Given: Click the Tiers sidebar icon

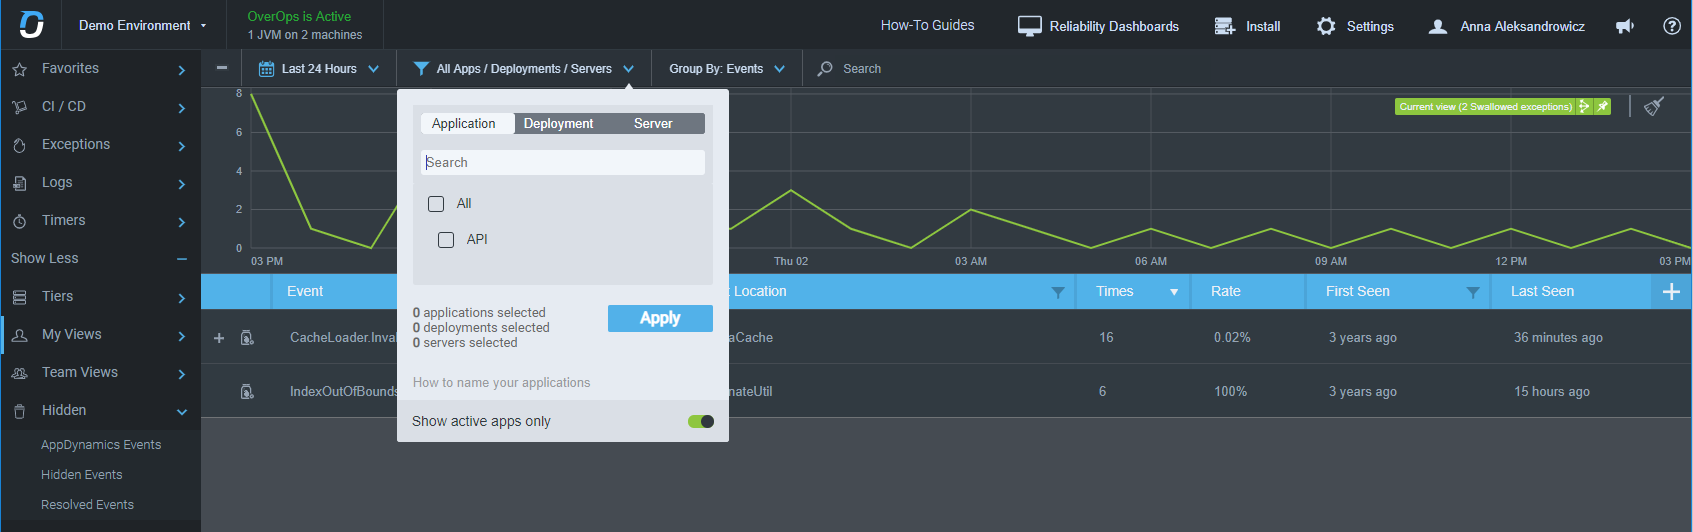Looking at the screenshot, I should [19, 297].
